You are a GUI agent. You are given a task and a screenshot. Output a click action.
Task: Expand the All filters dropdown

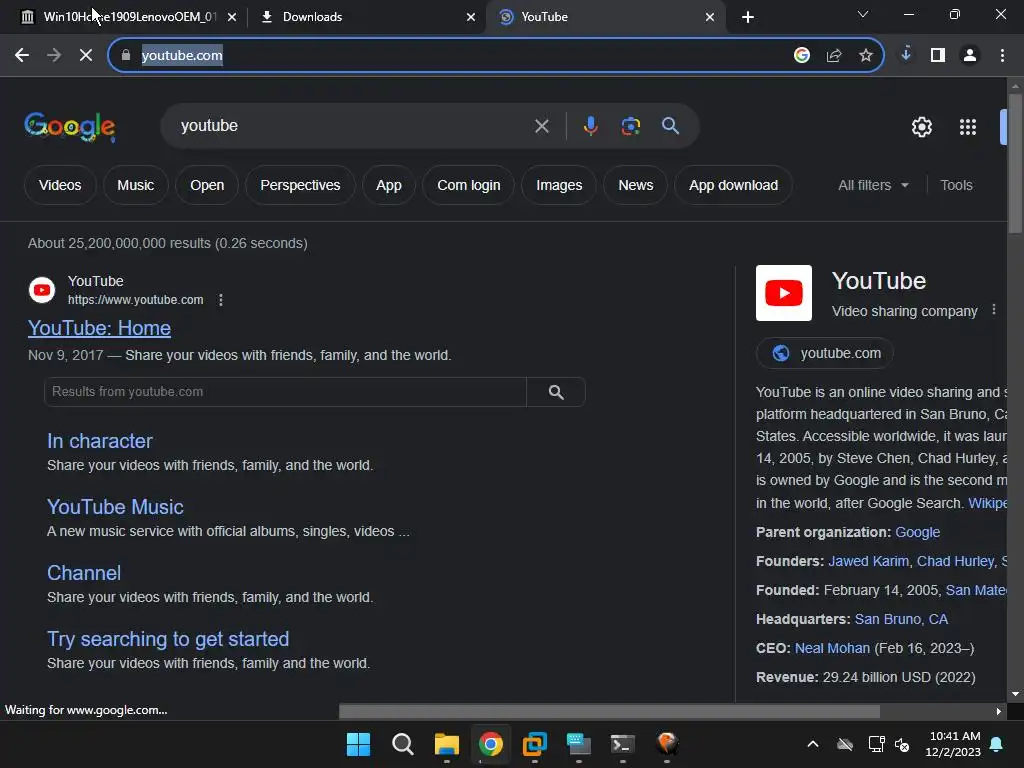click(873, 185)
